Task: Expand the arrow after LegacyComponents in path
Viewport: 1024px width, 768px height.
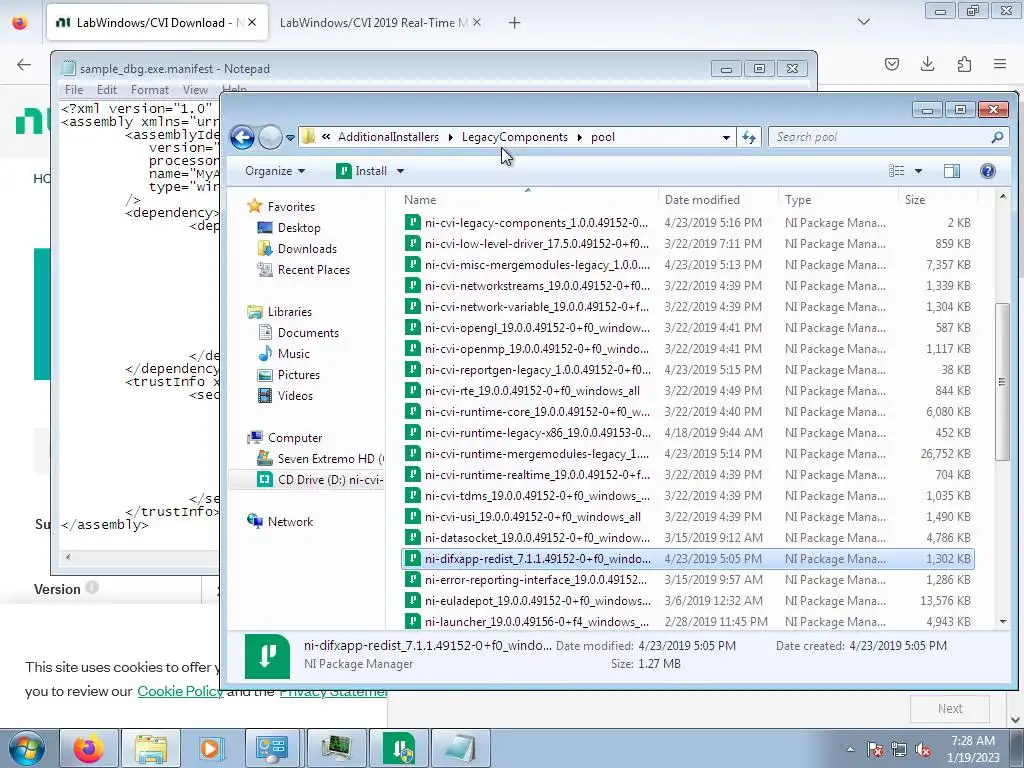Action: (579, 137)
